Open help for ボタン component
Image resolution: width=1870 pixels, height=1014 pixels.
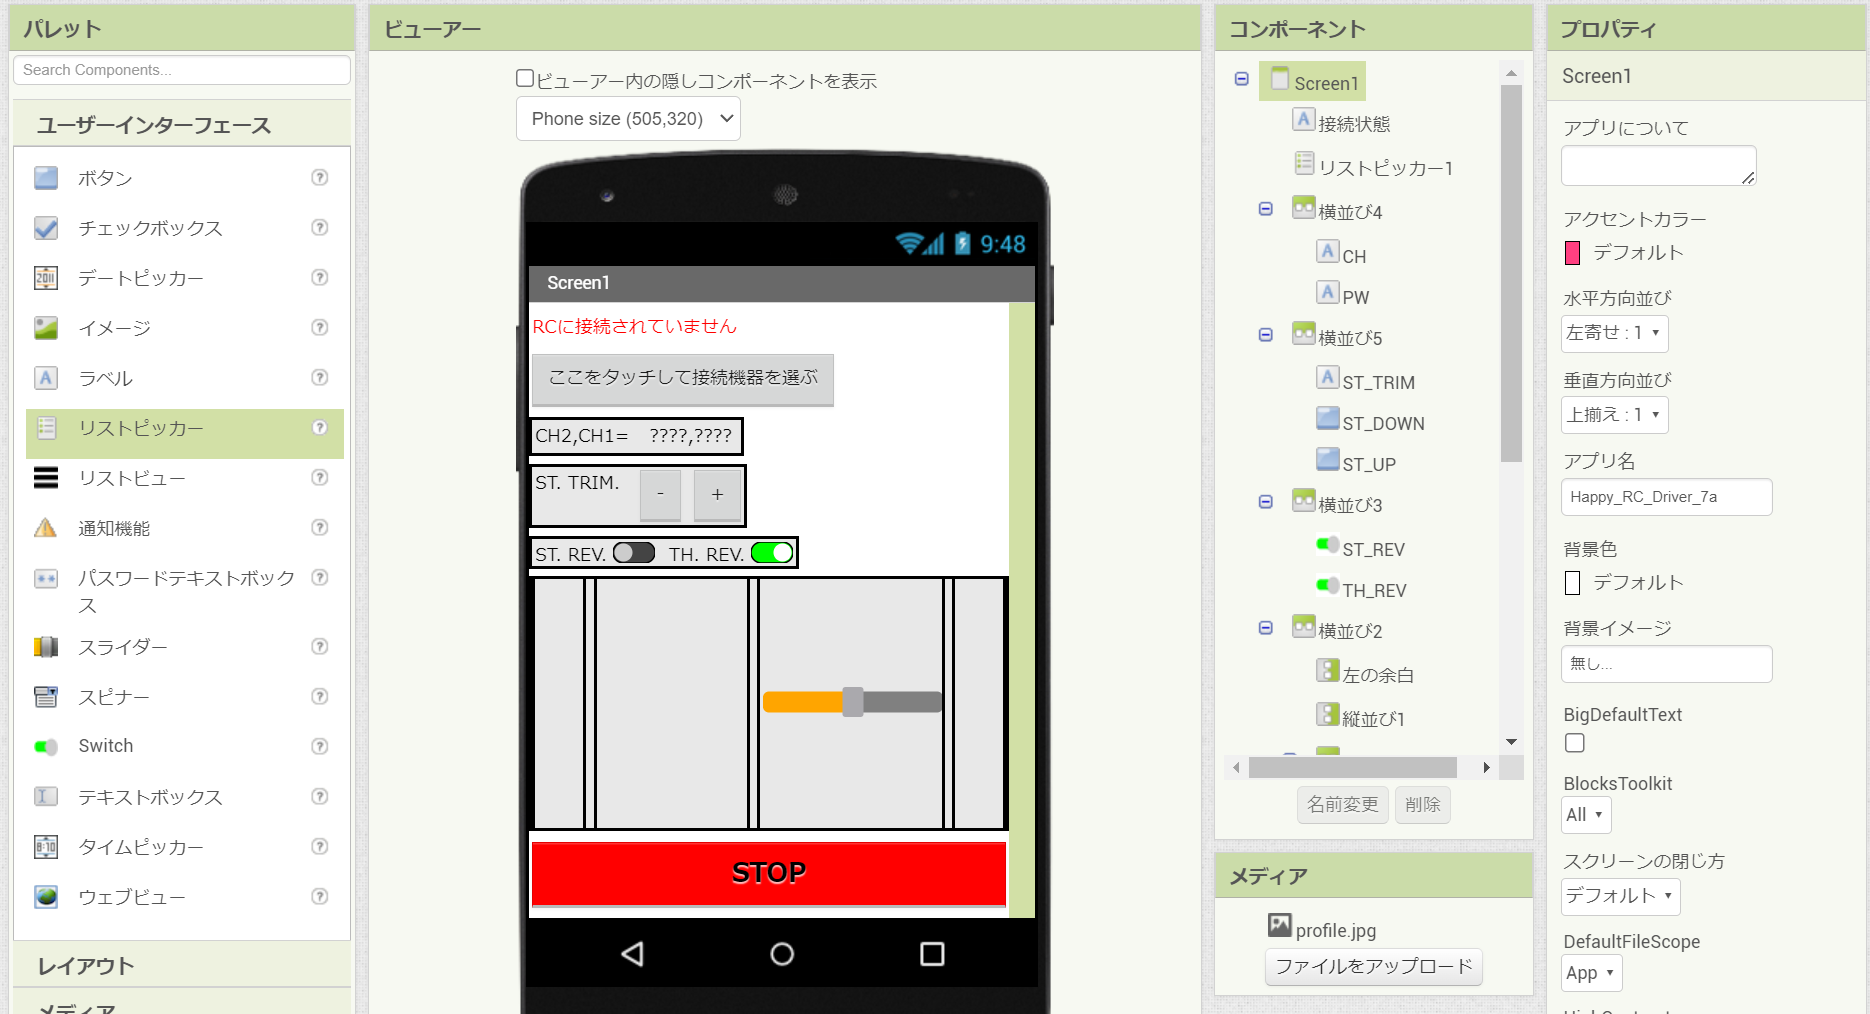point(320,177)
